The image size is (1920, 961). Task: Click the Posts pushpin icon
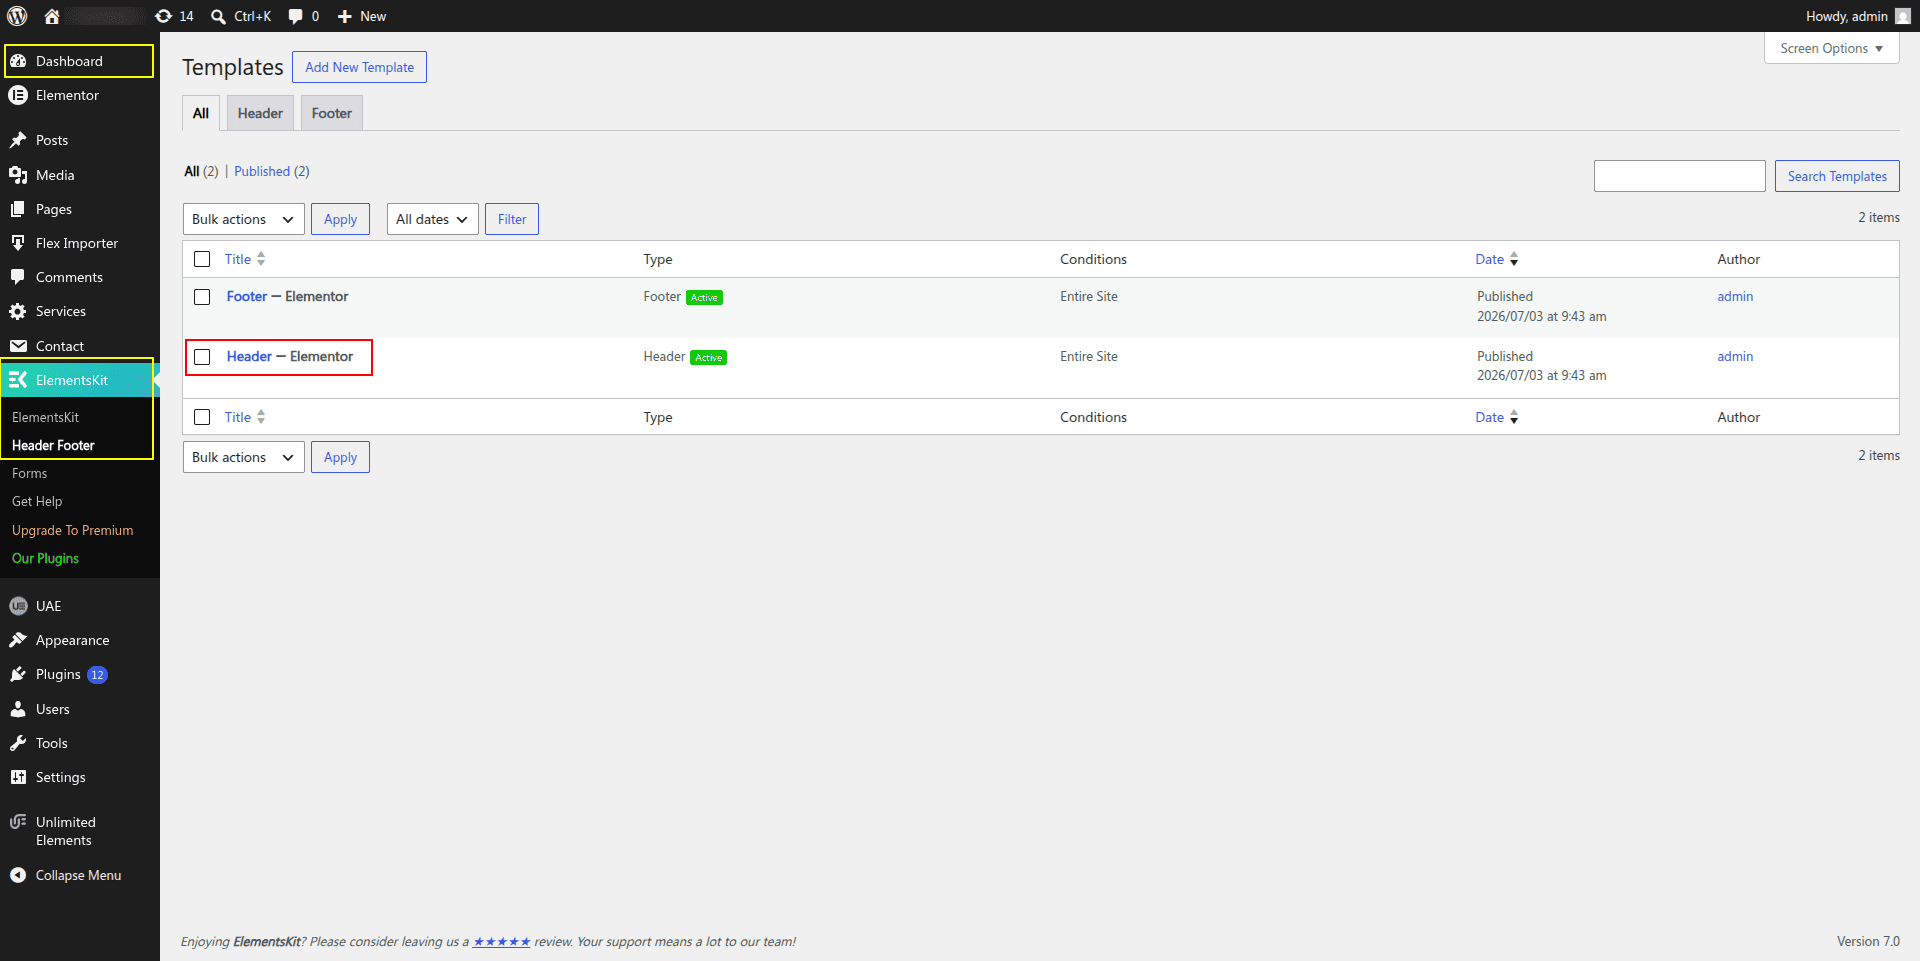pyautogui.click(x=18, y=140)
